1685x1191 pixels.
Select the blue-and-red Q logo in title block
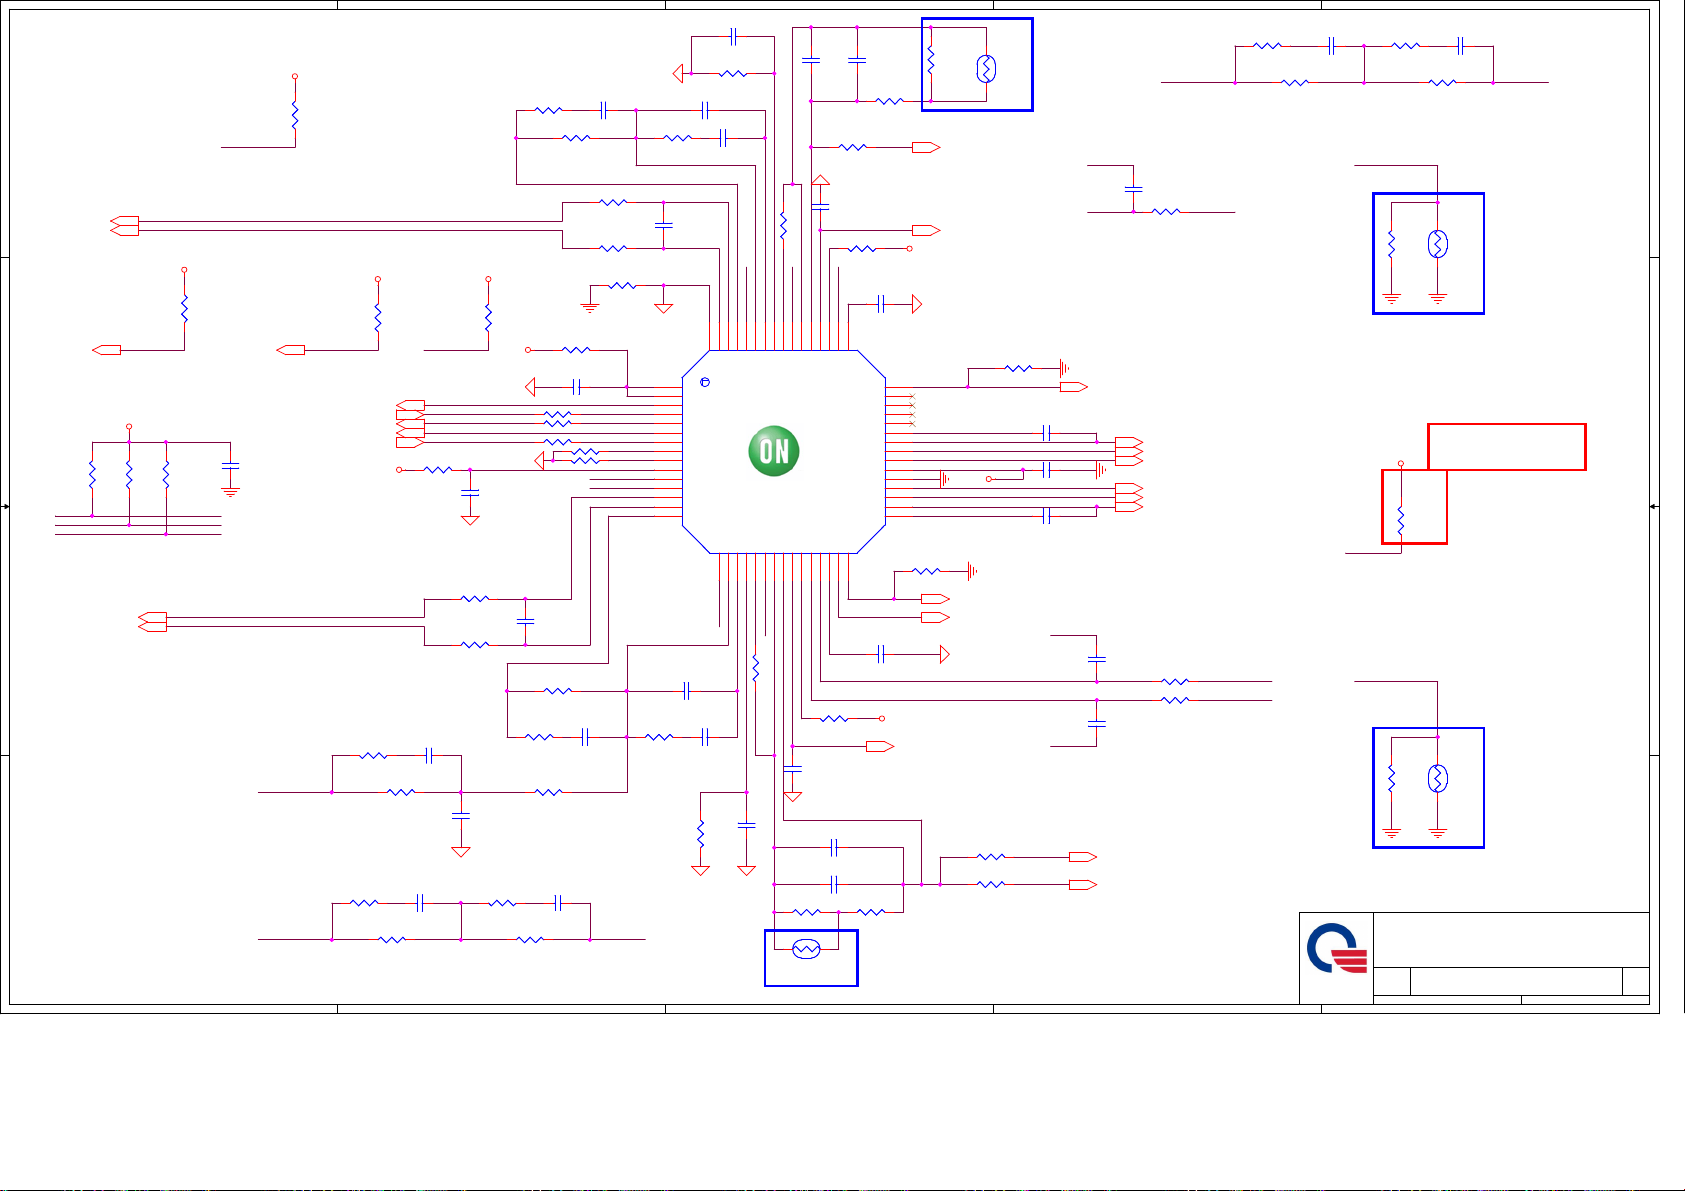1337,949
